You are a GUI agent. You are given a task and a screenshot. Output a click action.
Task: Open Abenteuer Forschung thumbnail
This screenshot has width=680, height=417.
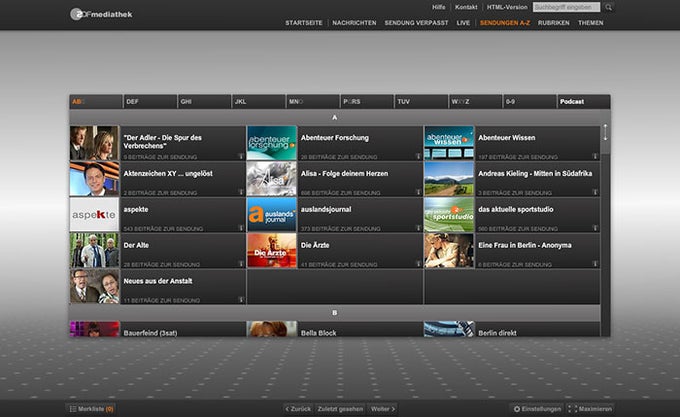click(x=272, y=143)
